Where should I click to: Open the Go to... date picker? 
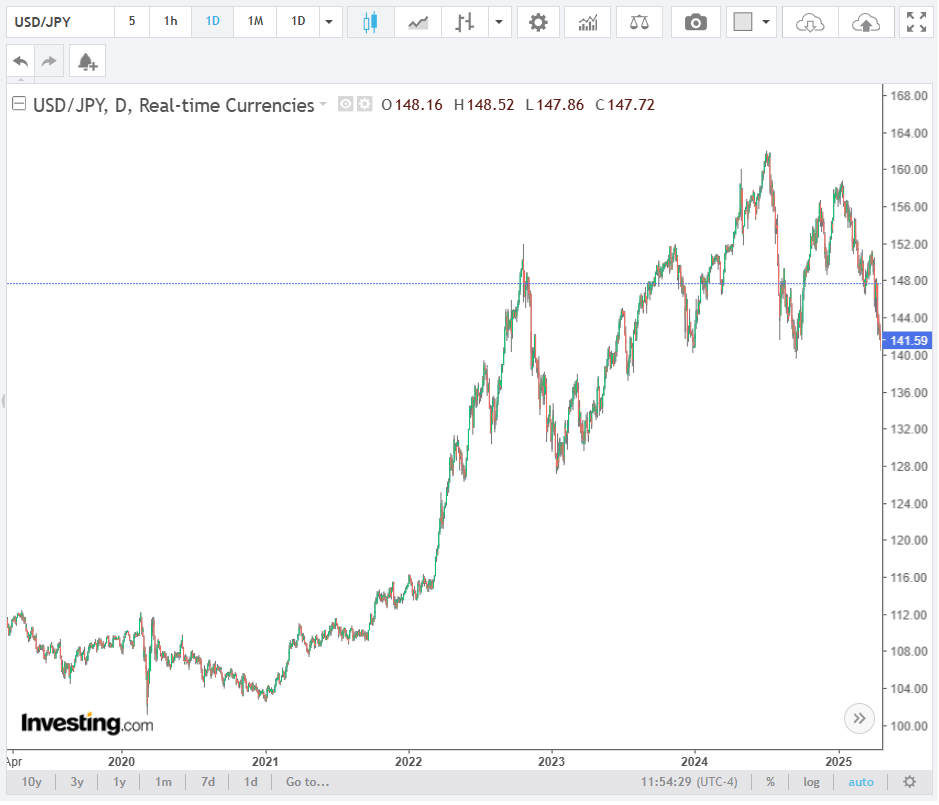(x=307, y=782)
